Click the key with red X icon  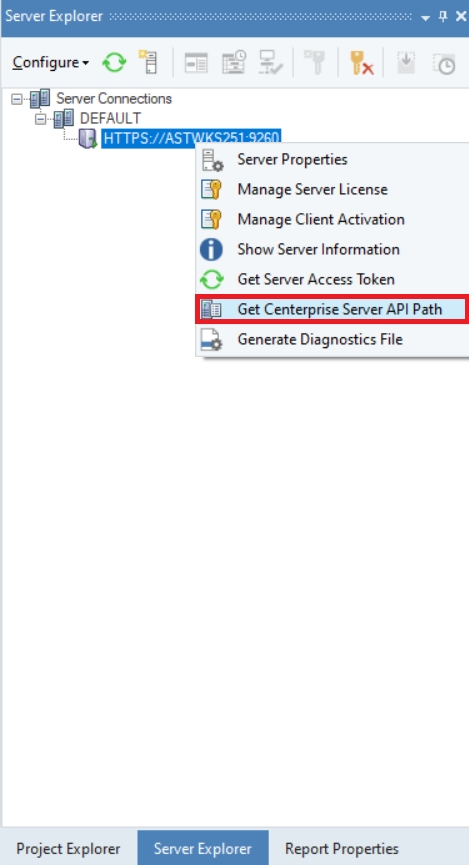[361, 62]
